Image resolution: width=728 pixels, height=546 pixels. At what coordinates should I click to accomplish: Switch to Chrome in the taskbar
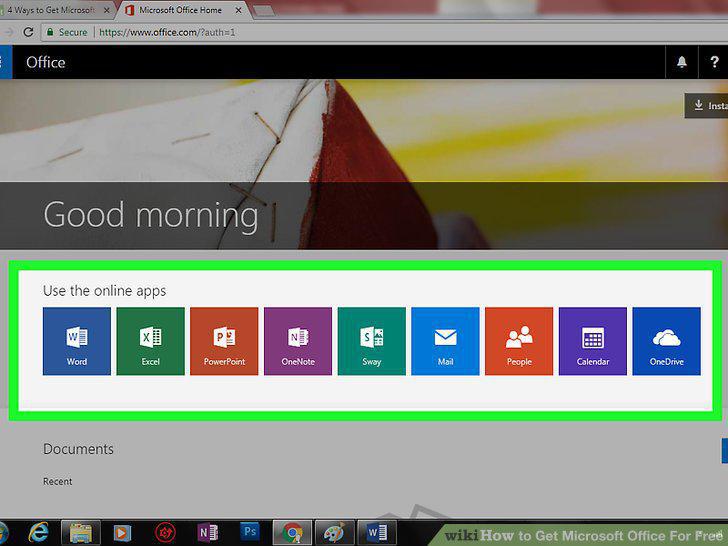pos(292,533)
